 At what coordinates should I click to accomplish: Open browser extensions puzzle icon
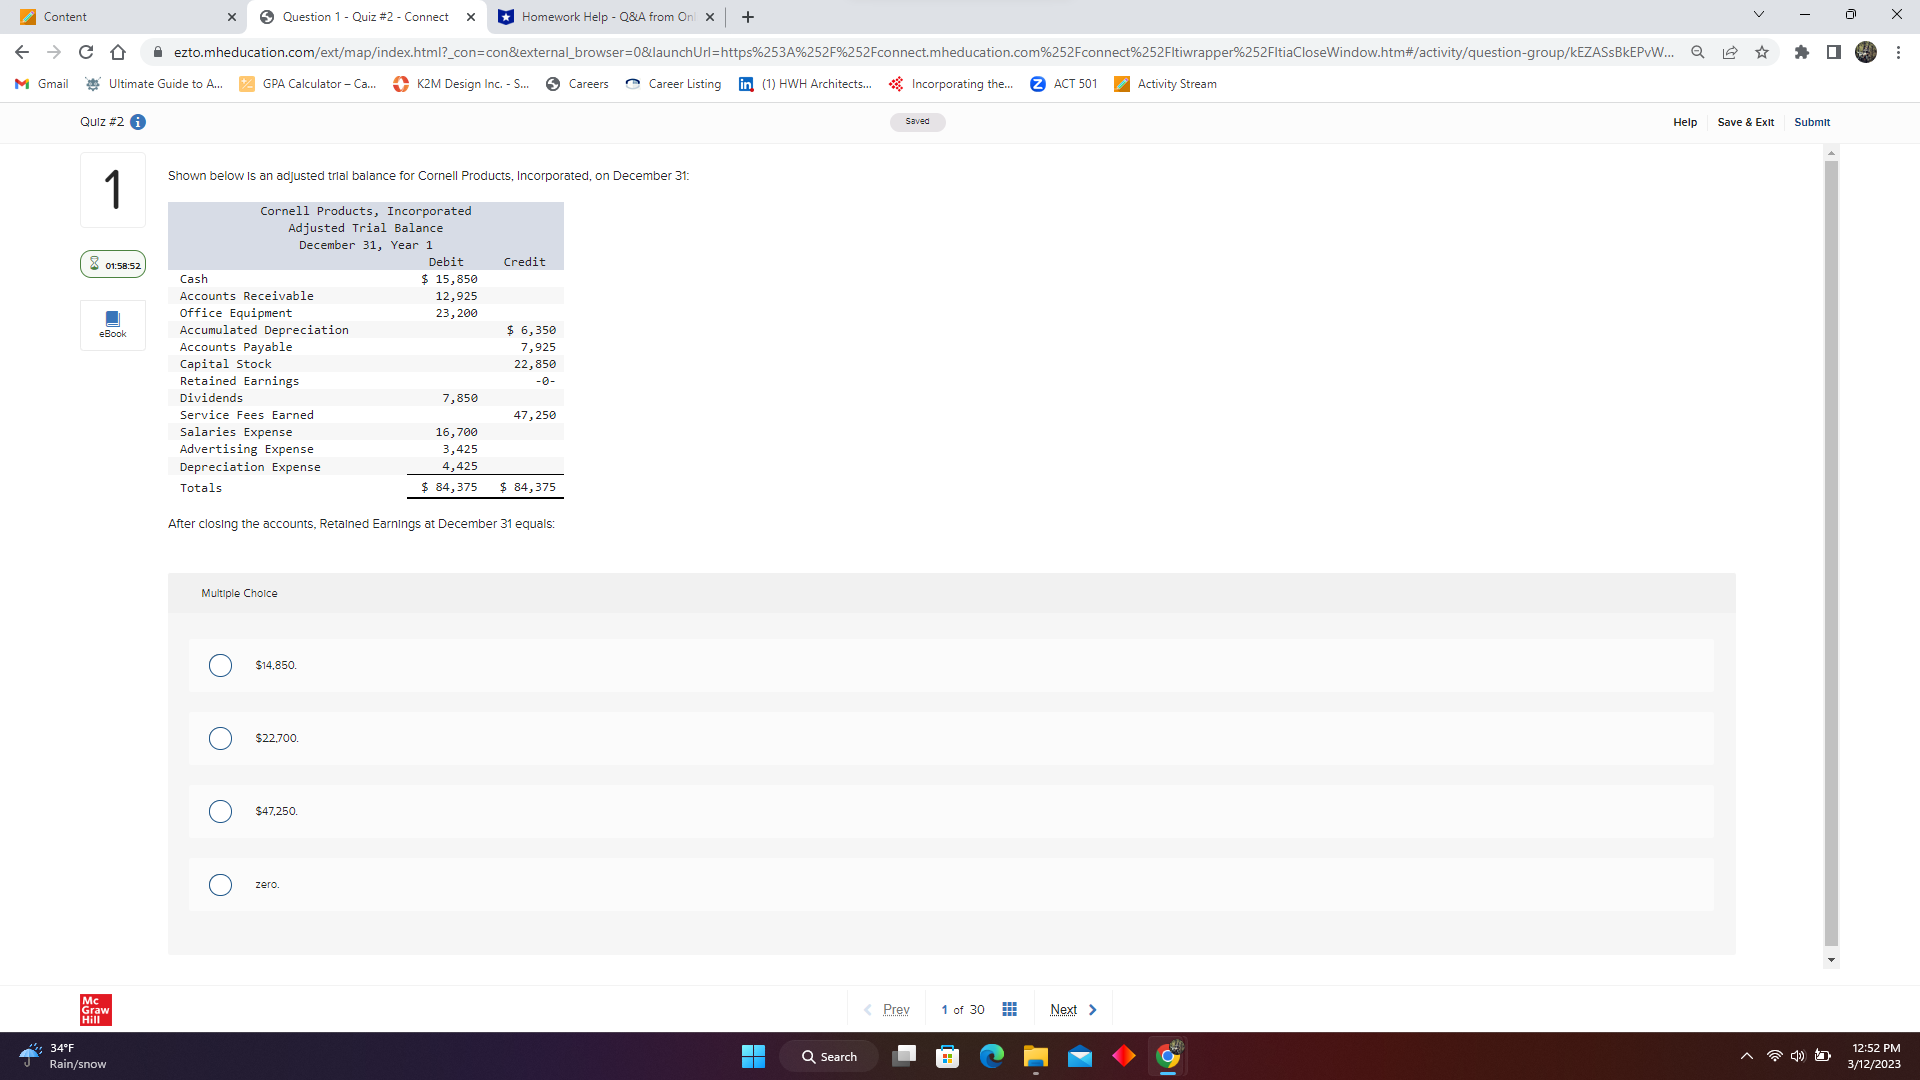click(1801, 52)
